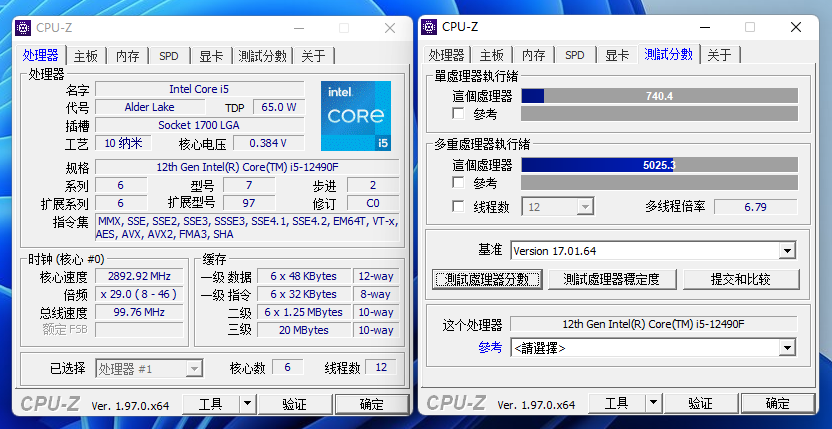This screenshot has height=429, width=832.
Task: Click the CPU-Z app icon in right window title bar
Action: (429, 27)
